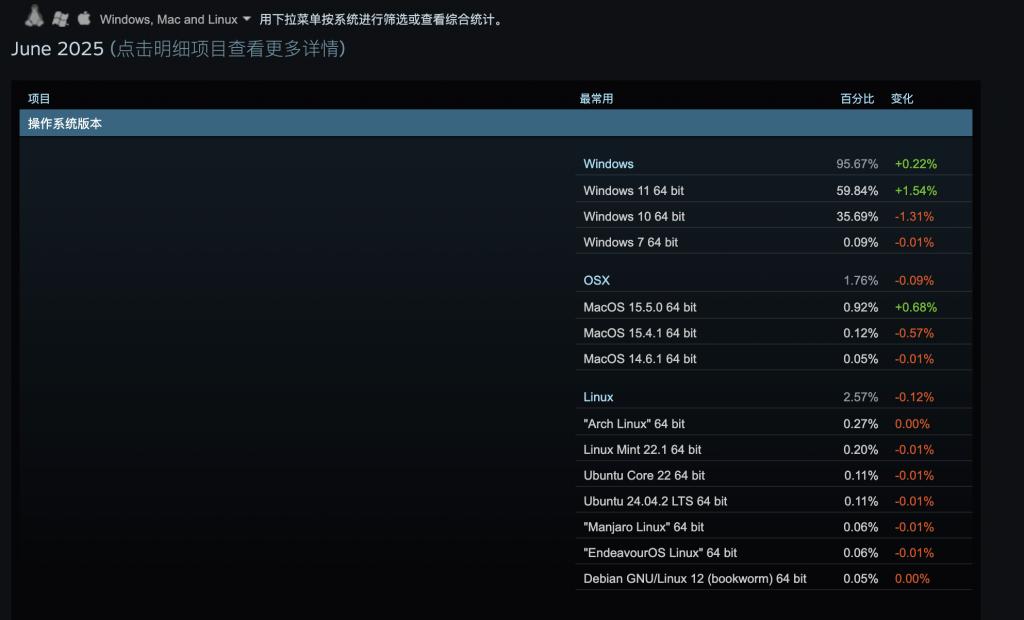Viewport: 1024px width, 620px height.
Task: Click the dropdown arrow beside Linux
Action: point(247,19)
